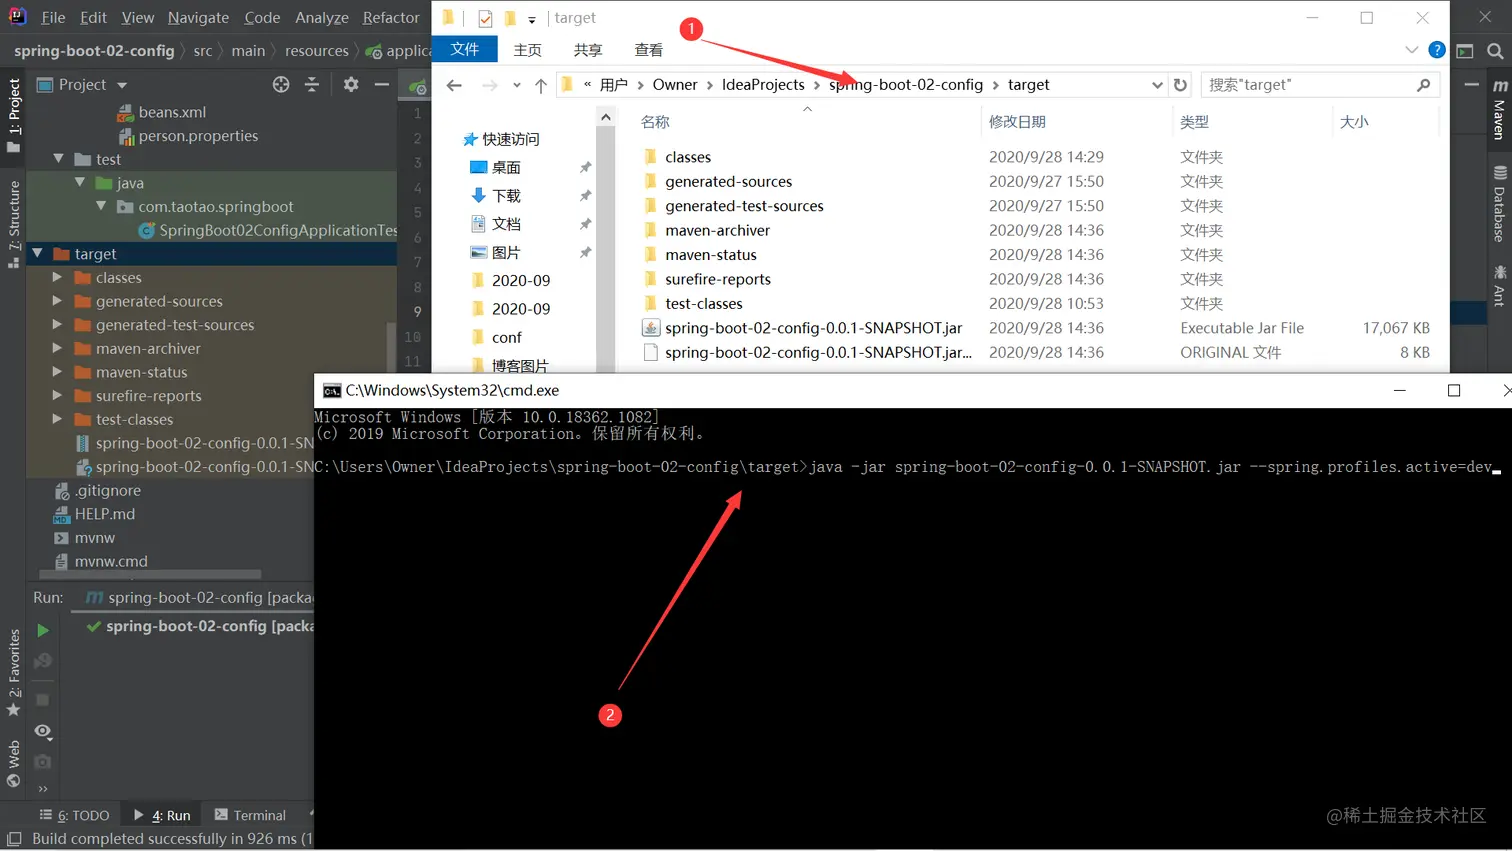
Task: Expand the classes folder in Project tree
Action: tap(57, 277)
